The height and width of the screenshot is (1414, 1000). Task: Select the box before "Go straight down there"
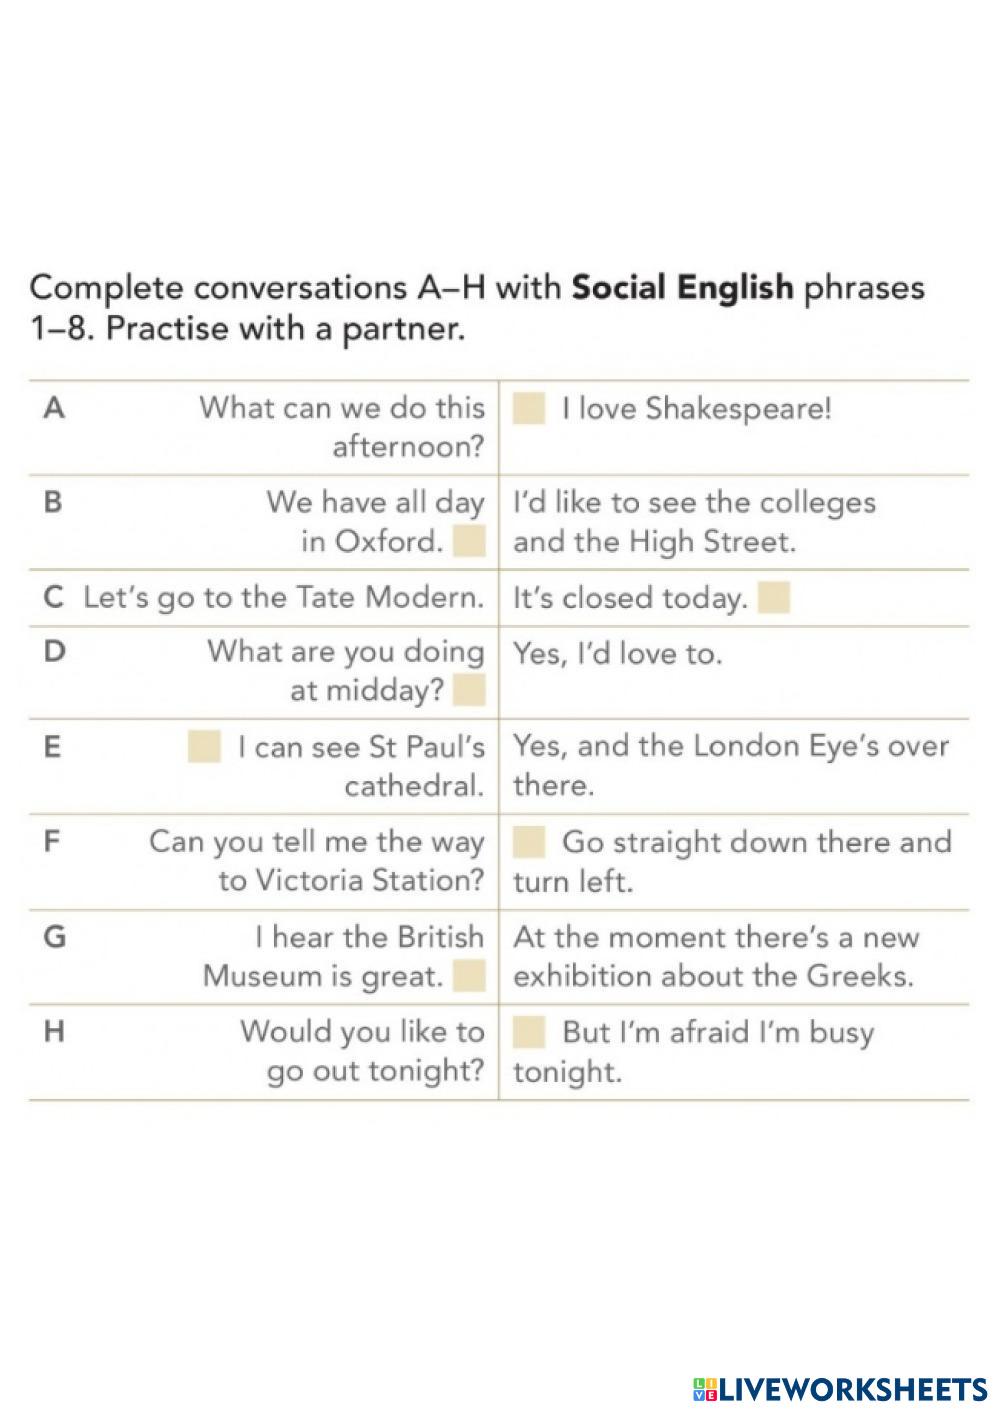pyautogui.click(x=529, y=842)
